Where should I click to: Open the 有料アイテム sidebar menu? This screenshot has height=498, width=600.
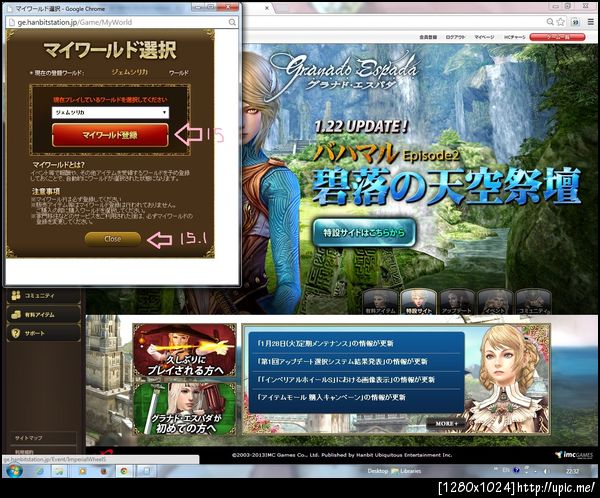43,315
